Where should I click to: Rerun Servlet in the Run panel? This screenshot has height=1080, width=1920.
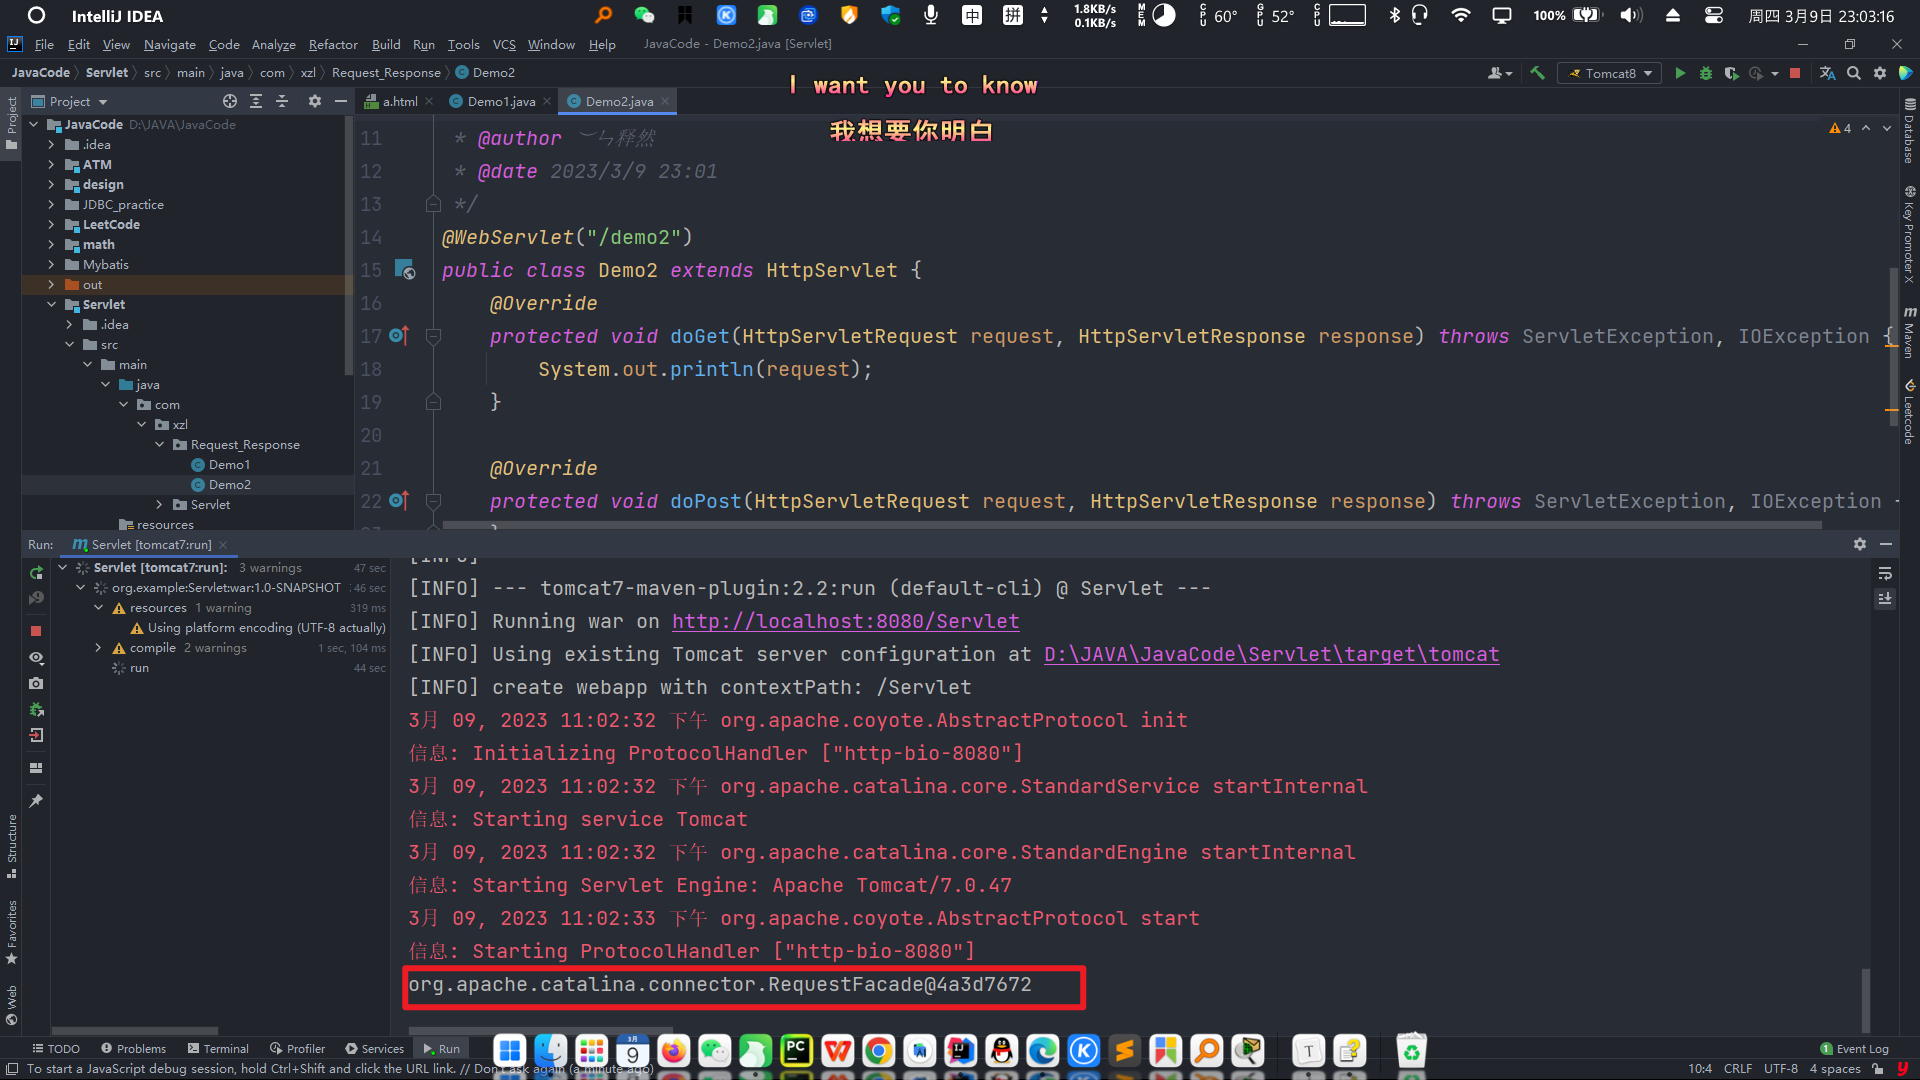click(x=36, y=573)
